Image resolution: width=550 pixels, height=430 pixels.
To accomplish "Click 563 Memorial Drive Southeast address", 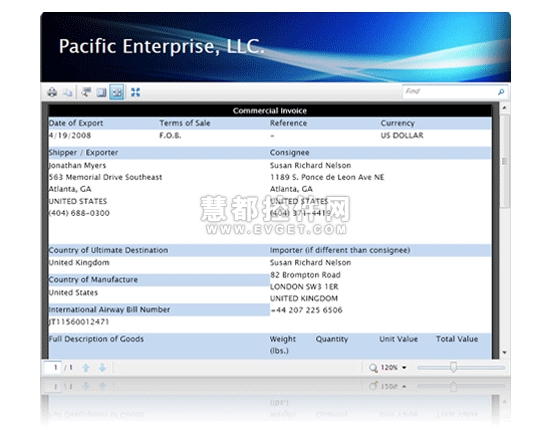I will (105, 177).
